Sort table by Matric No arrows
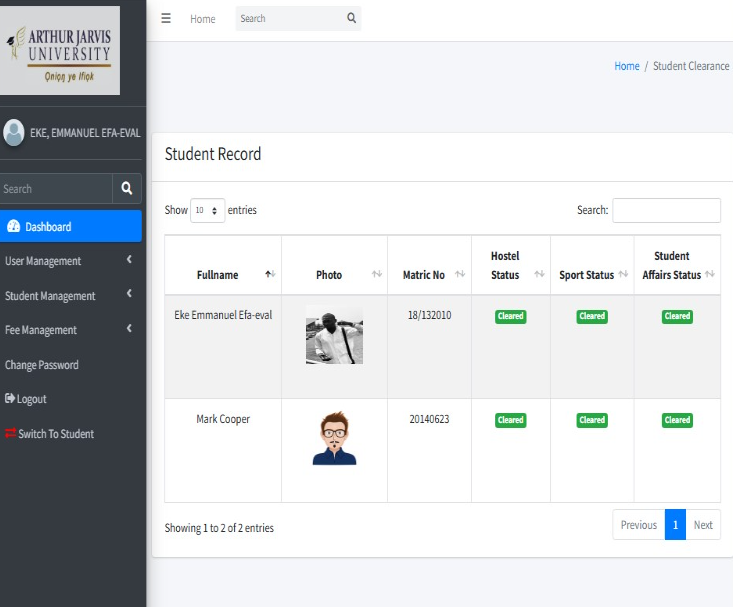This screenshot has width=733, height=610. tap(460, 274)
